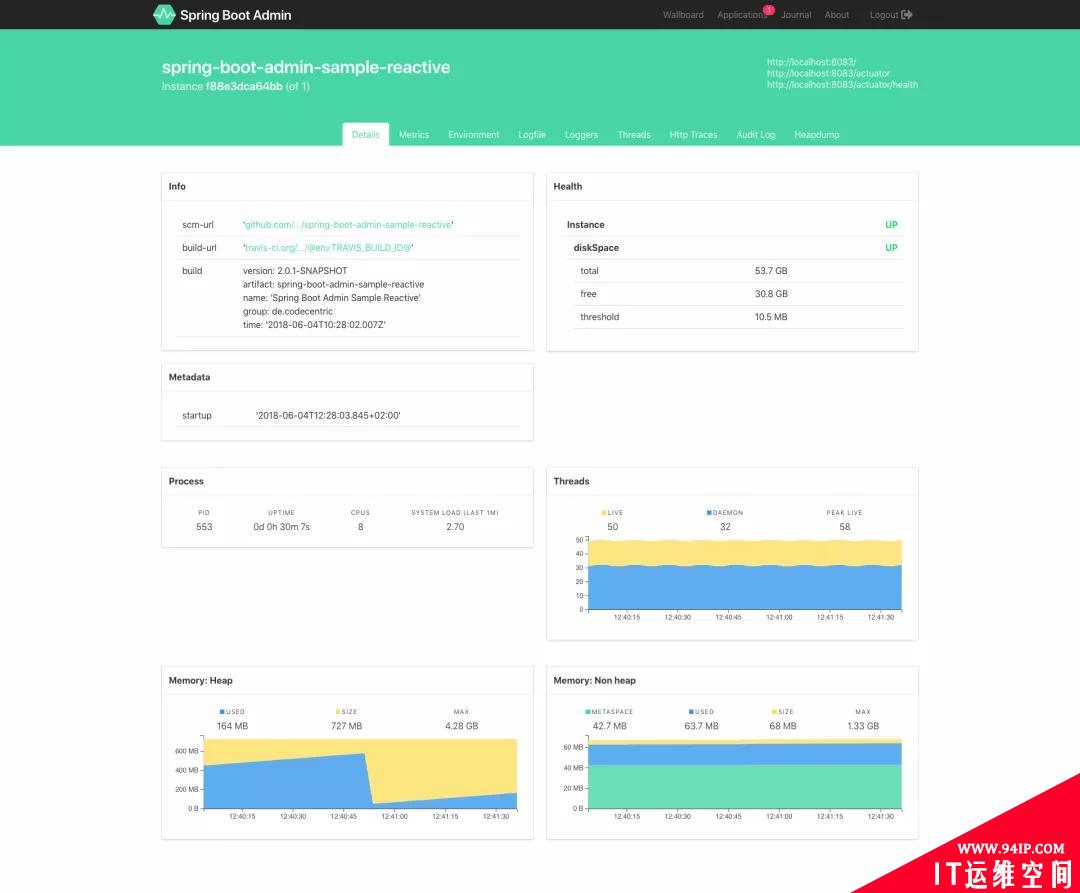Click the Memory: Non heap chart area

pyautogui.click(x=744, y=773)
